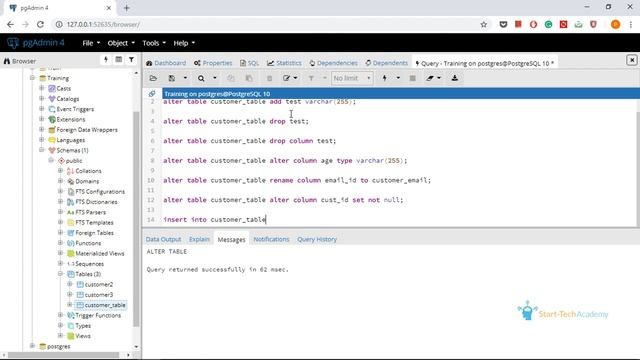Open Find options dropdown arrow

[215, 78]
